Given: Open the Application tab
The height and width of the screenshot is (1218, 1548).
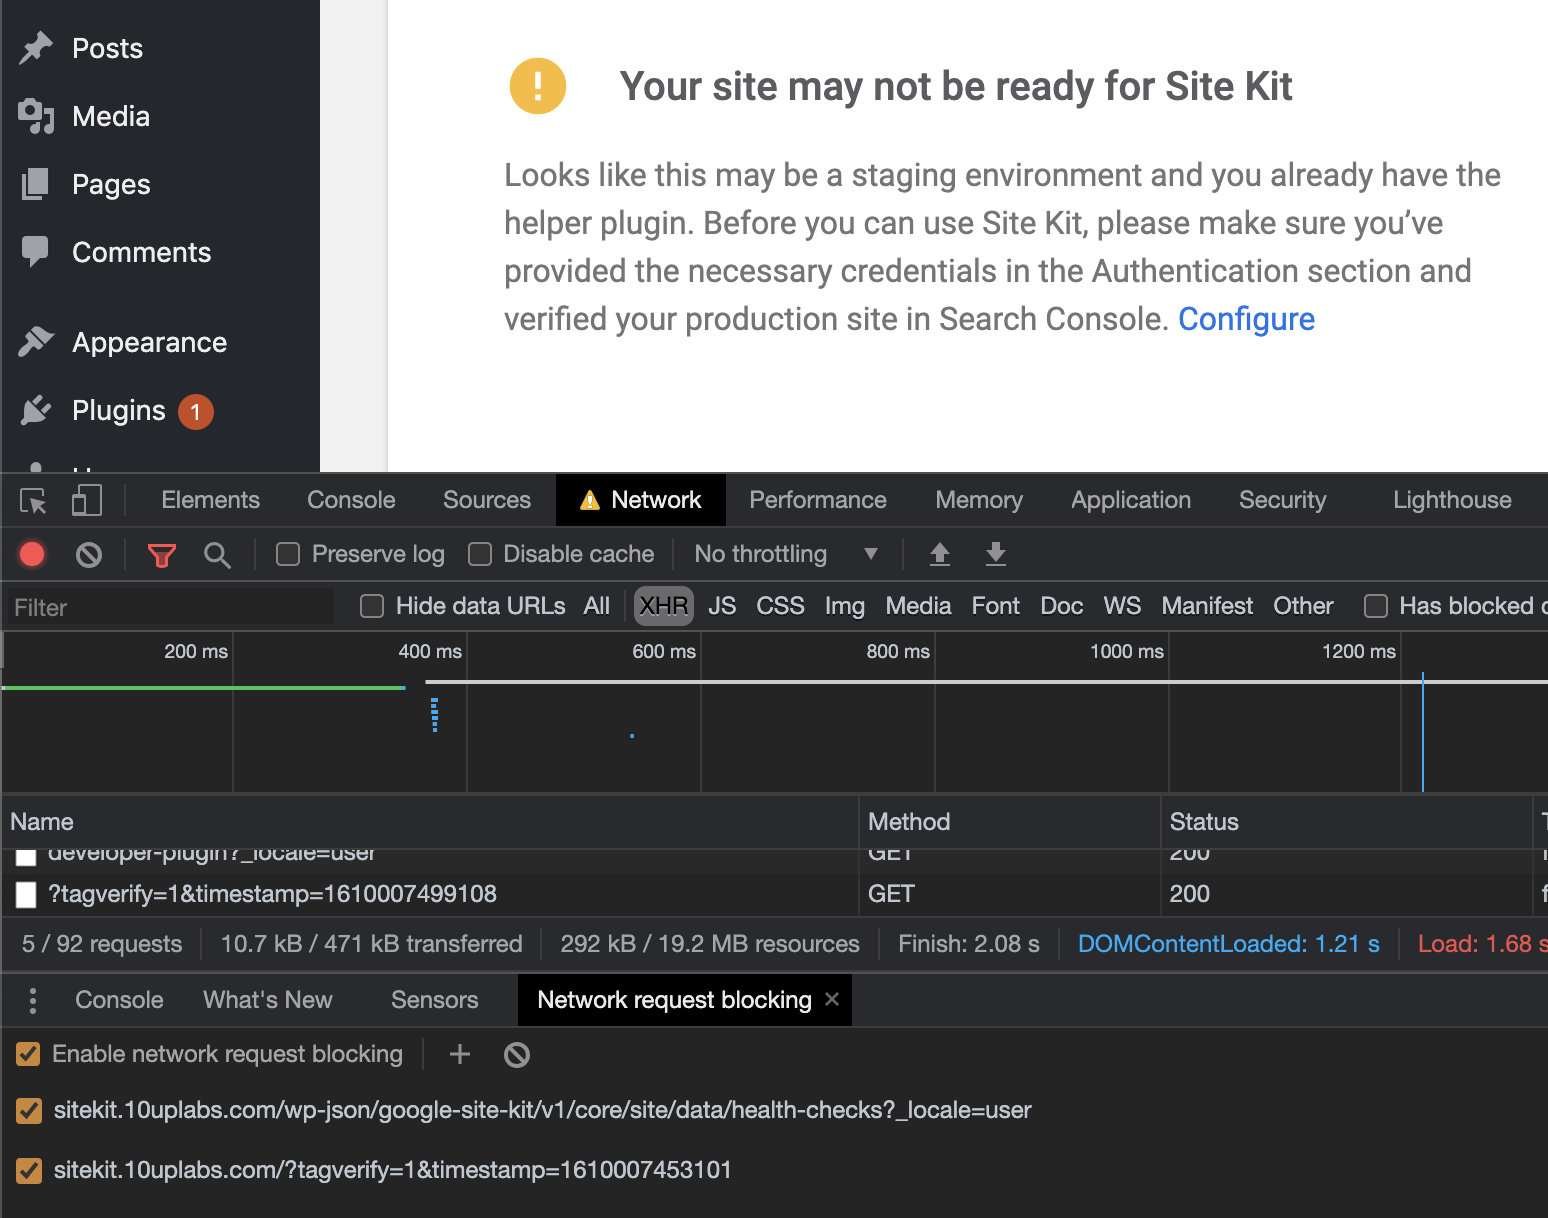Looking at the screenshot, I should click(x=1131, y=500).
